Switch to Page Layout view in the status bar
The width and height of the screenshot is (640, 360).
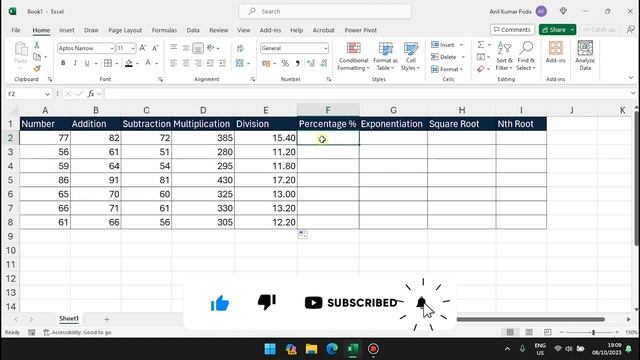pyautogui.click(x=529, y=332)
